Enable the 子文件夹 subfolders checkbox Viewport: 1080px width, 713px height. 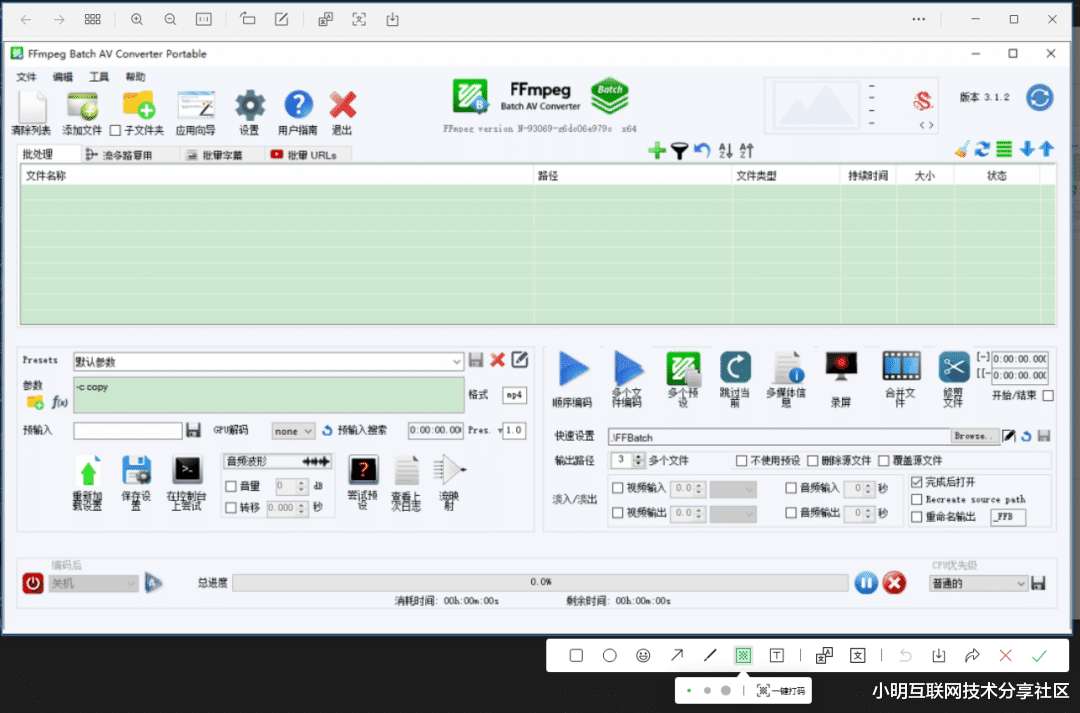116,130
